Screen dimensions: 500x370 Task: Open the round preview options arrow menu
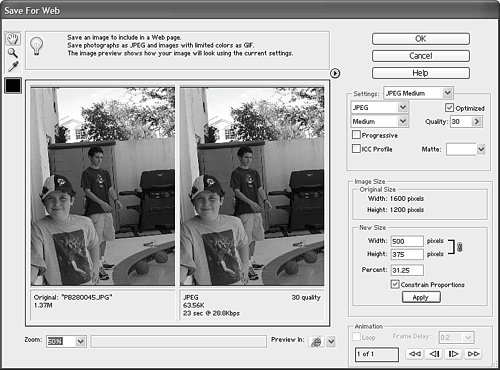335,73
